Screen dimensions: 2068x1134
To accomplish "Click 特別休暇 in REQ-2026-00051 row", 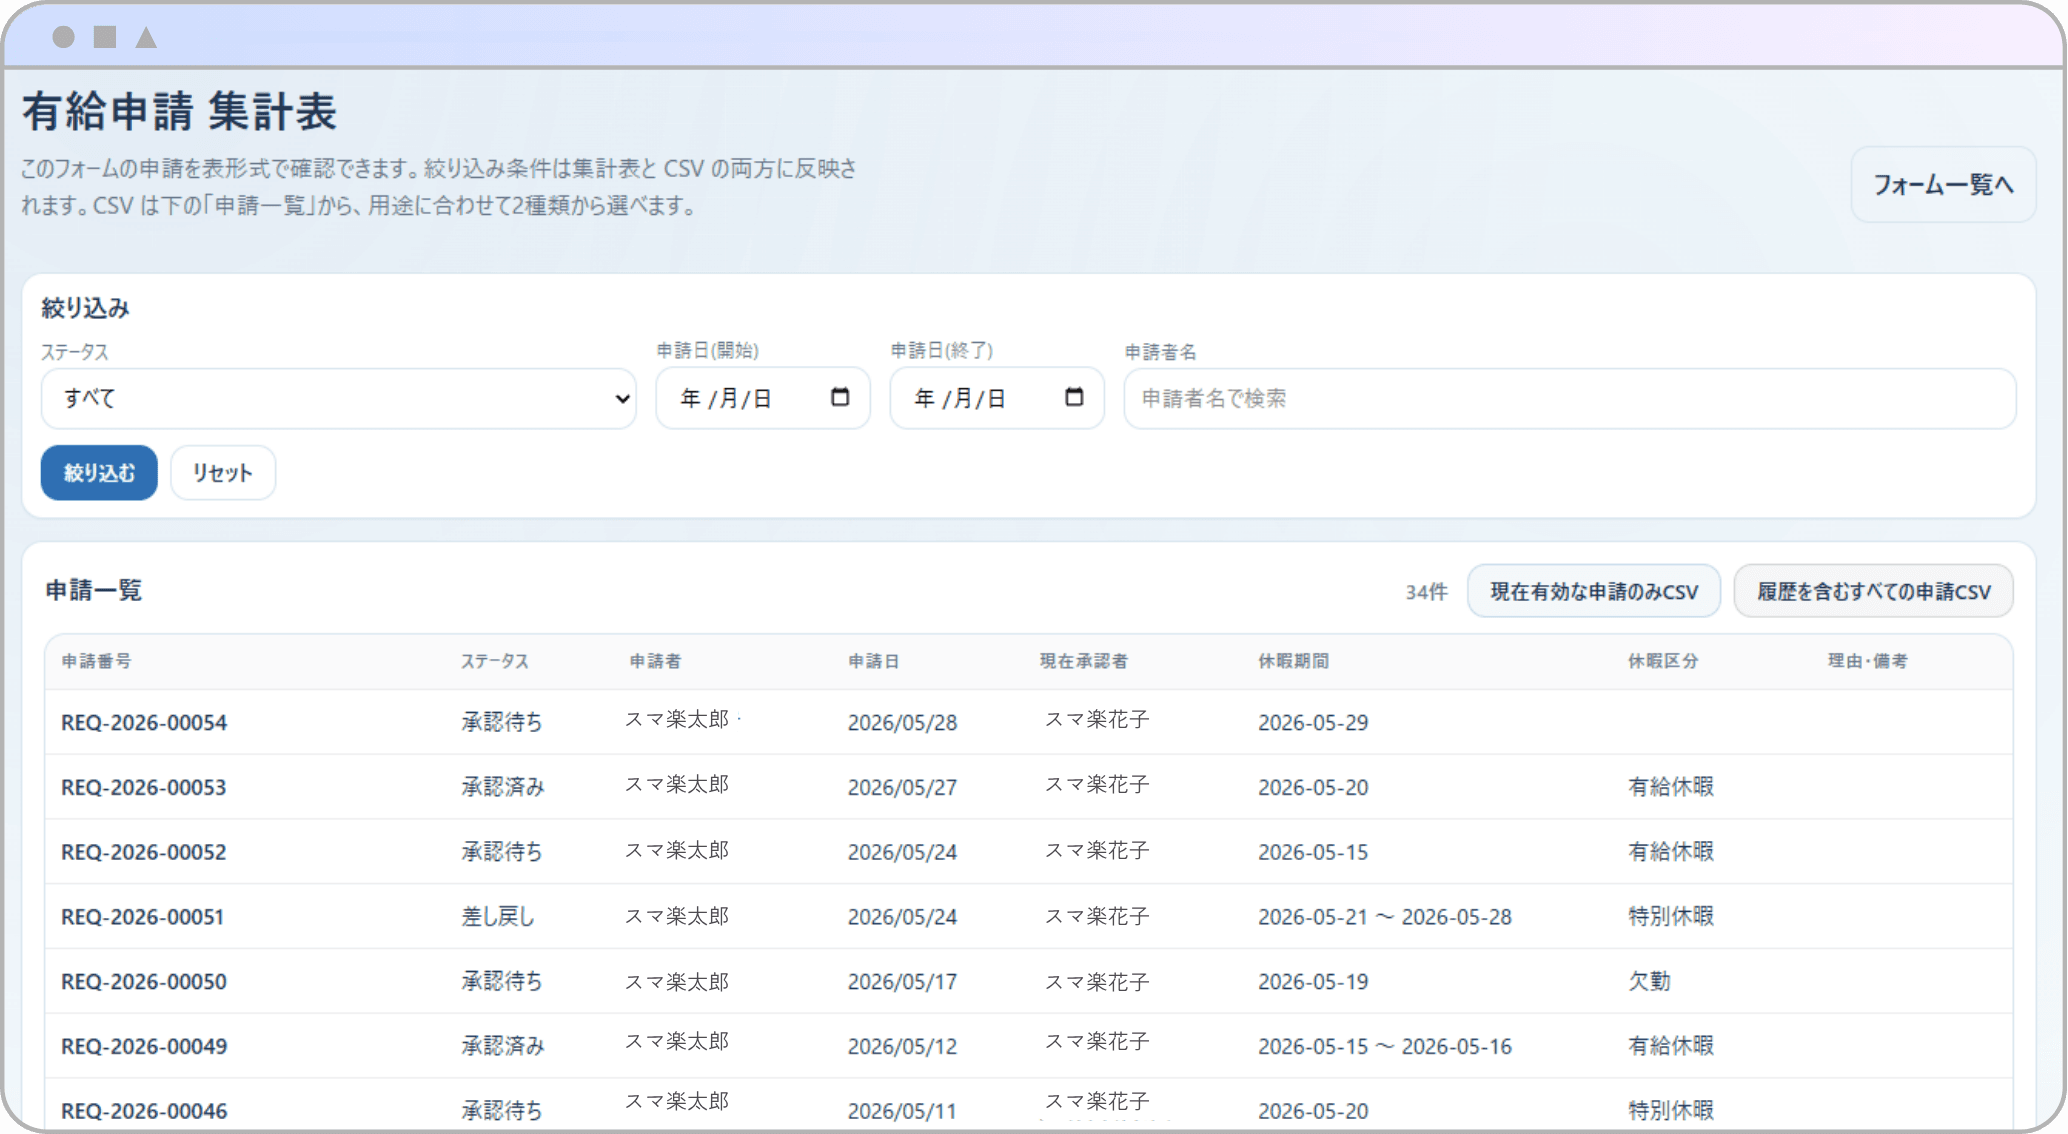I will point(1670,916).
